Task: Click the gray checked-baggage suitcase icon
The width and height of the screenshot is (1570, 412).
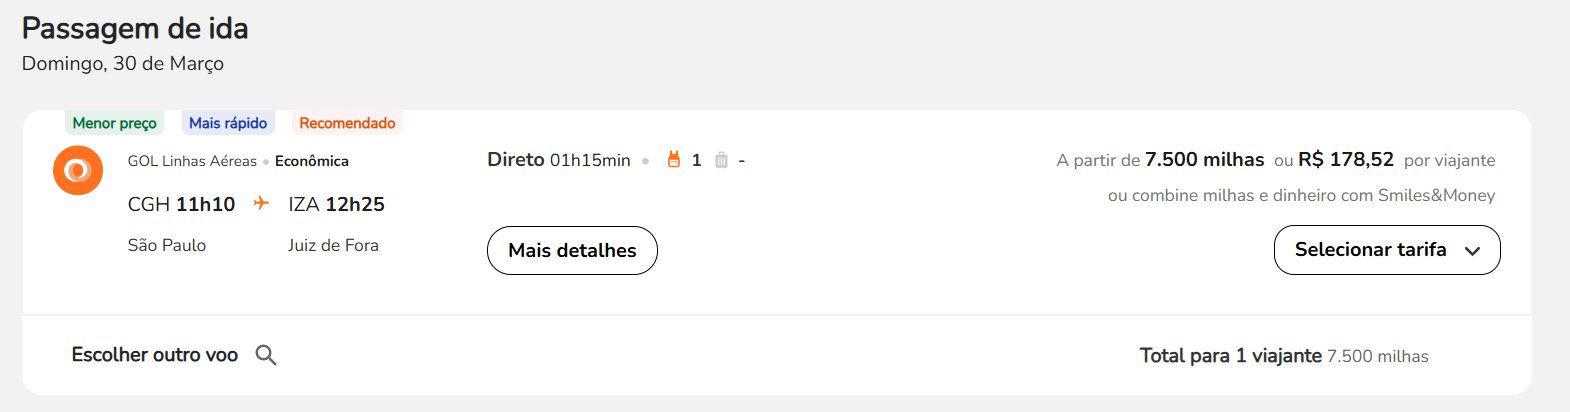Action: [x=721, y=160]
